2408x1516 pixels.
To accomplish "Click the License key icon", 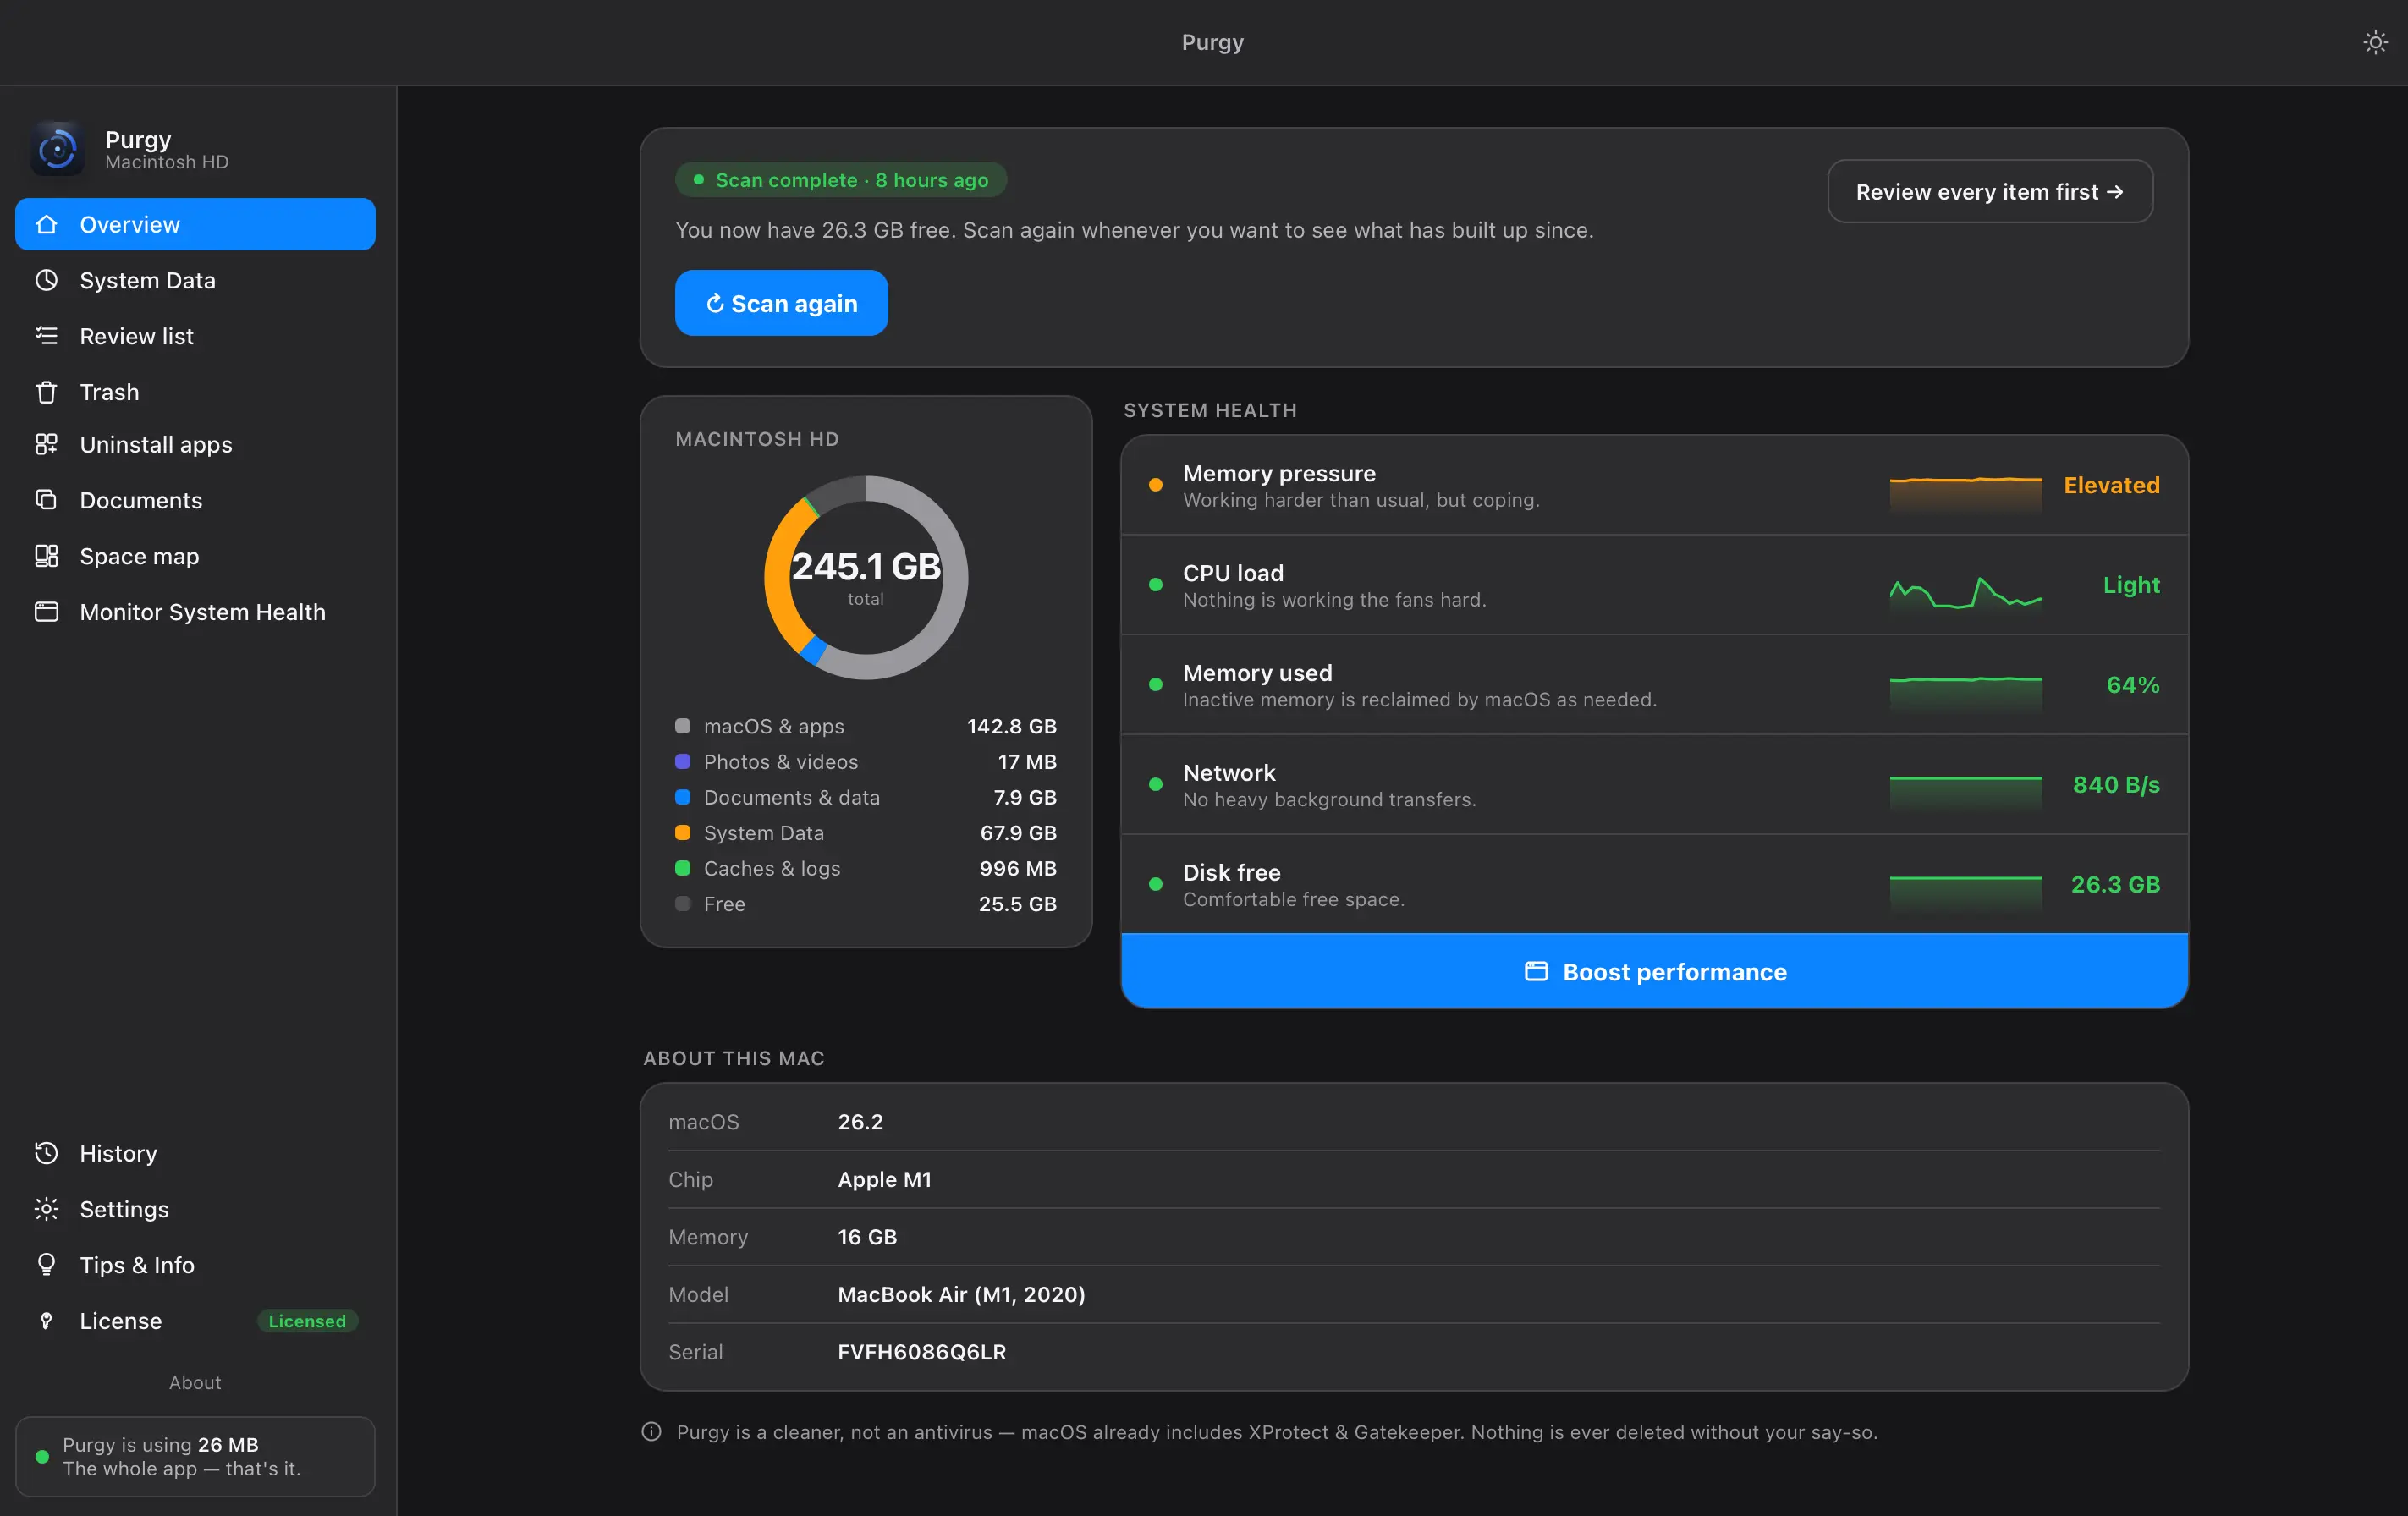I will (46, 1321).
